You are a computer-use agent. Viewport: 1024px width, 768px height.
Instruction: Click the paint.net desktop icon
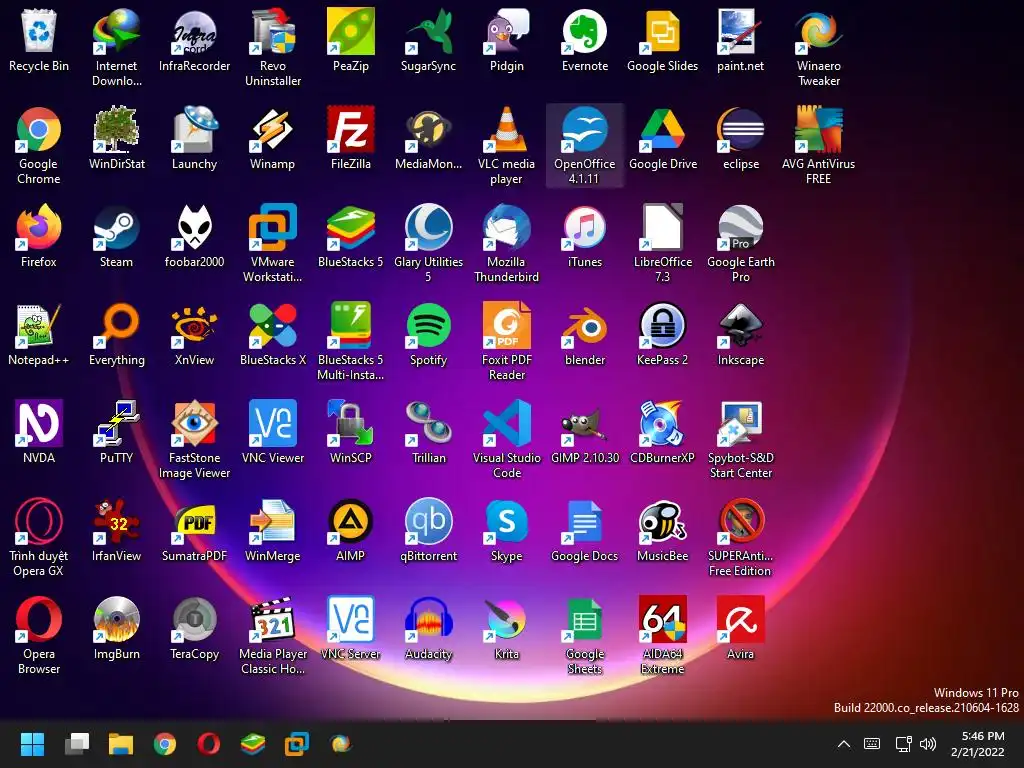741,33
